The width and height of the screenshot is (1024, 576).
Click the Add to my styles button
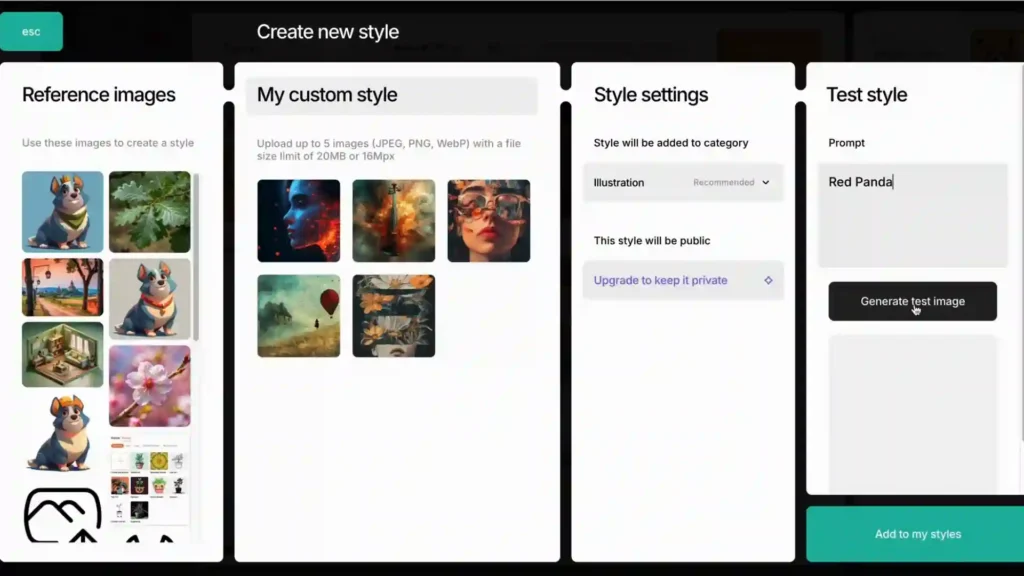pyautogui.click(x=916, y=534)
